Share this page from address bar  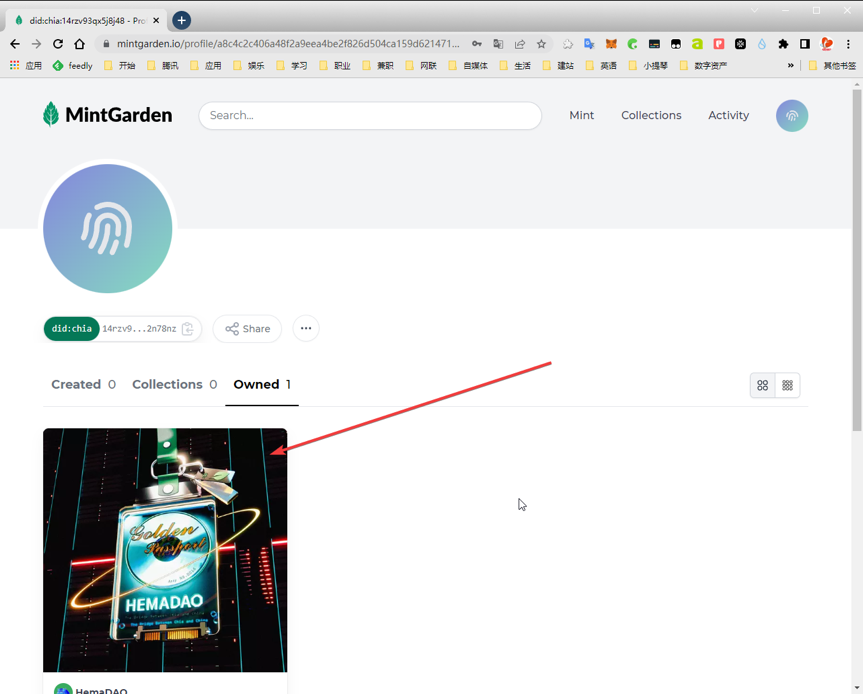pos(520,44)
